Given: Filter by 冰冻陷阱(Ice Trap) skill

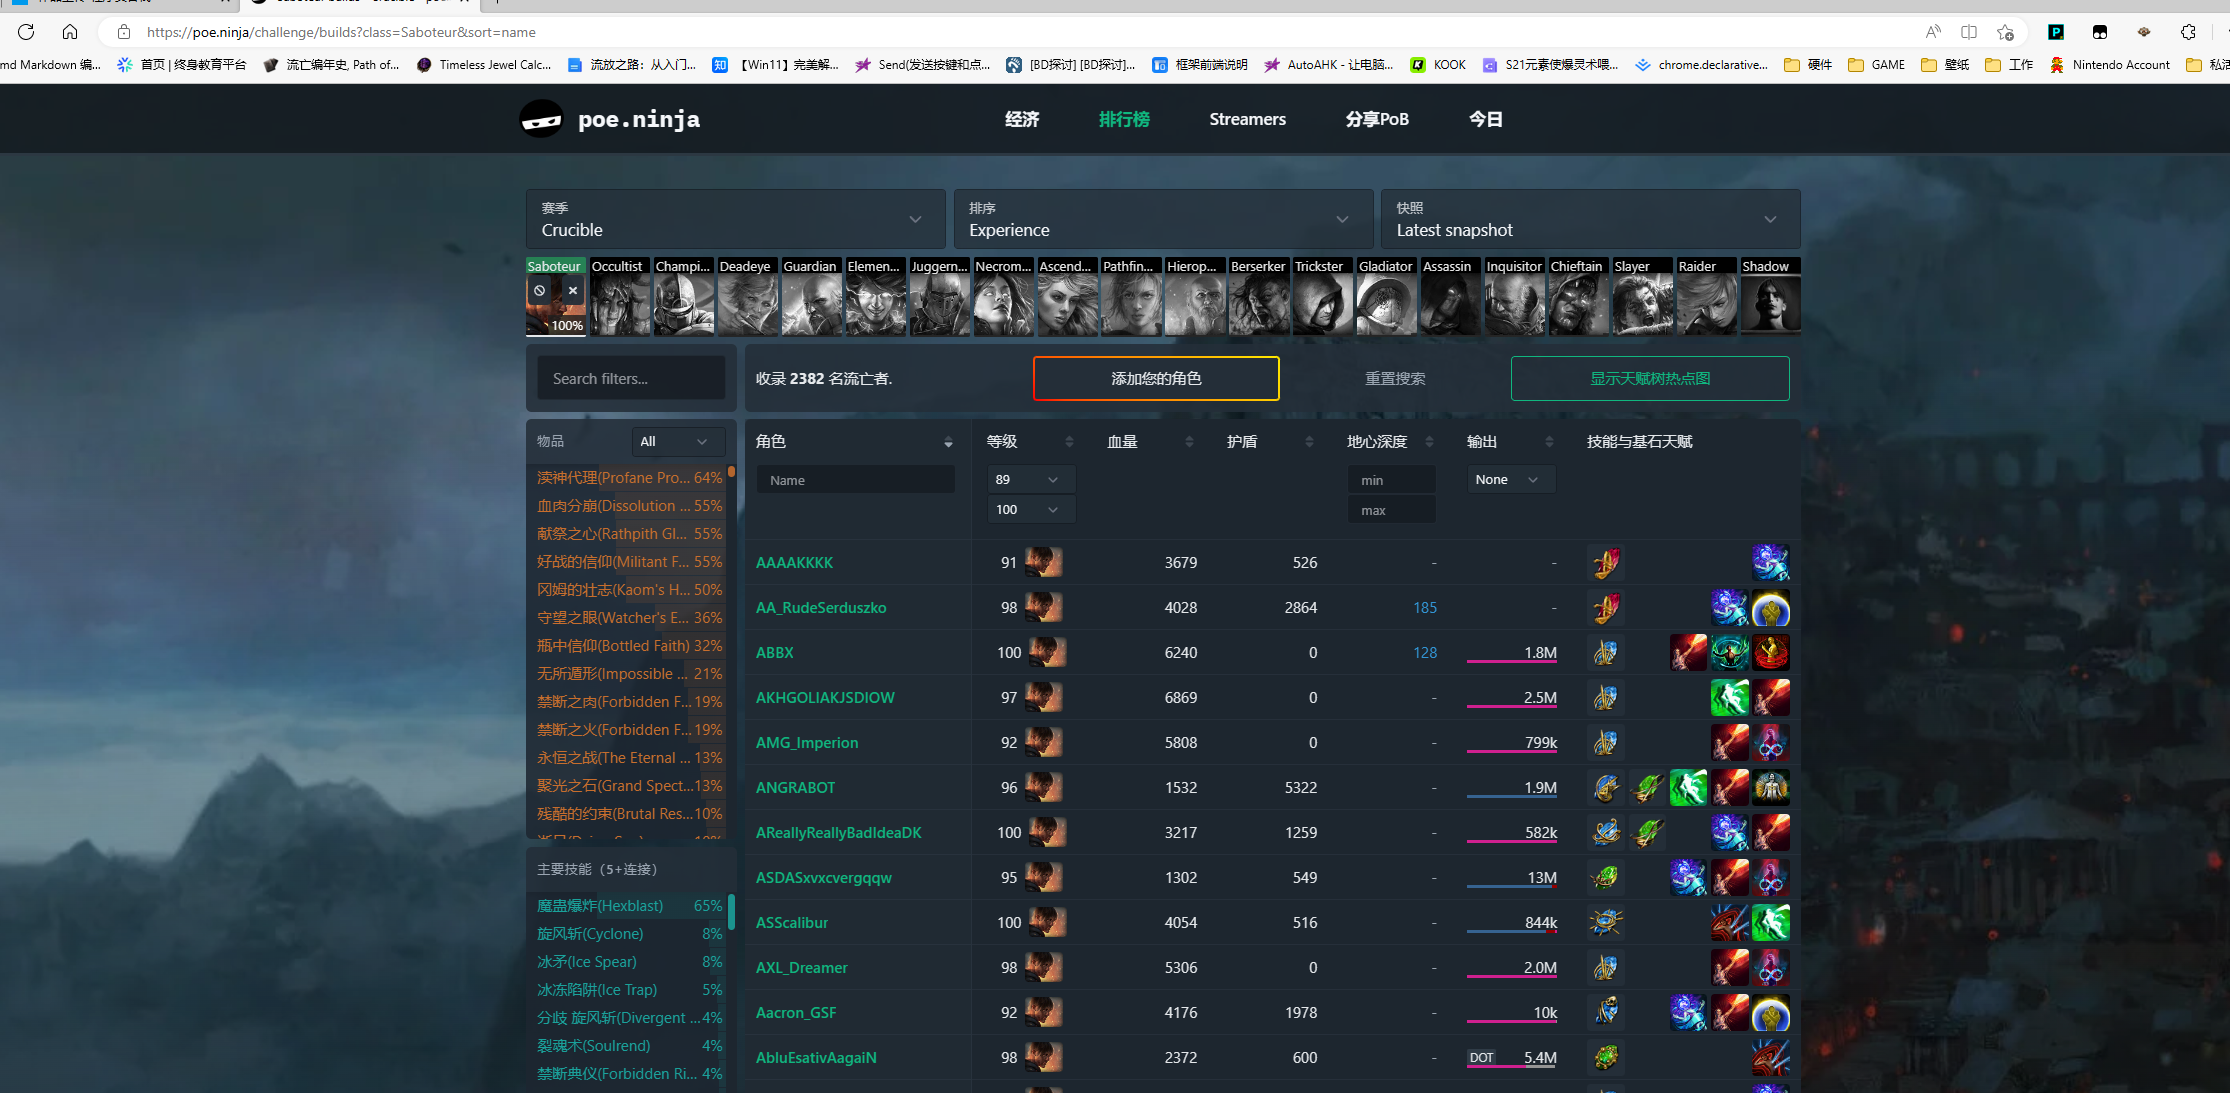Looking at the screenshot, I should [629, 989].
